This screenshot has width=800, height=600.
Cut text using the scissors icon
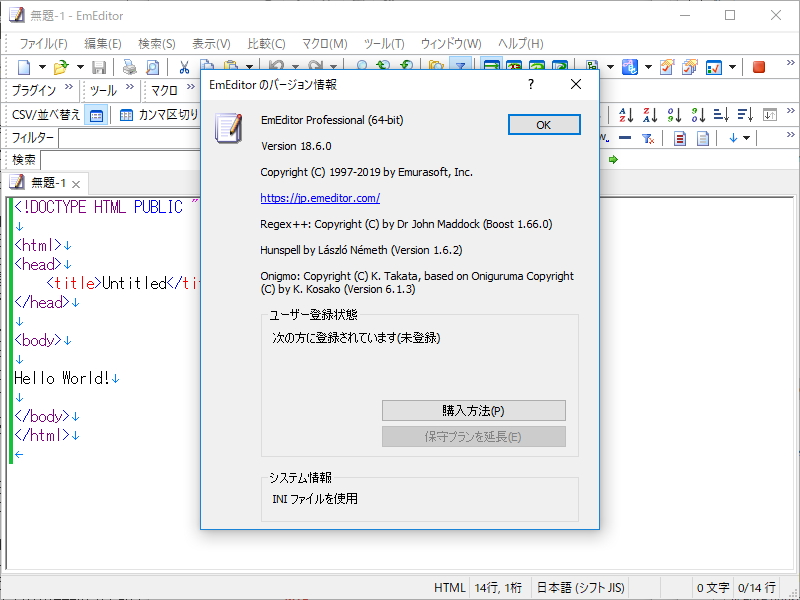tap(185, 66)
